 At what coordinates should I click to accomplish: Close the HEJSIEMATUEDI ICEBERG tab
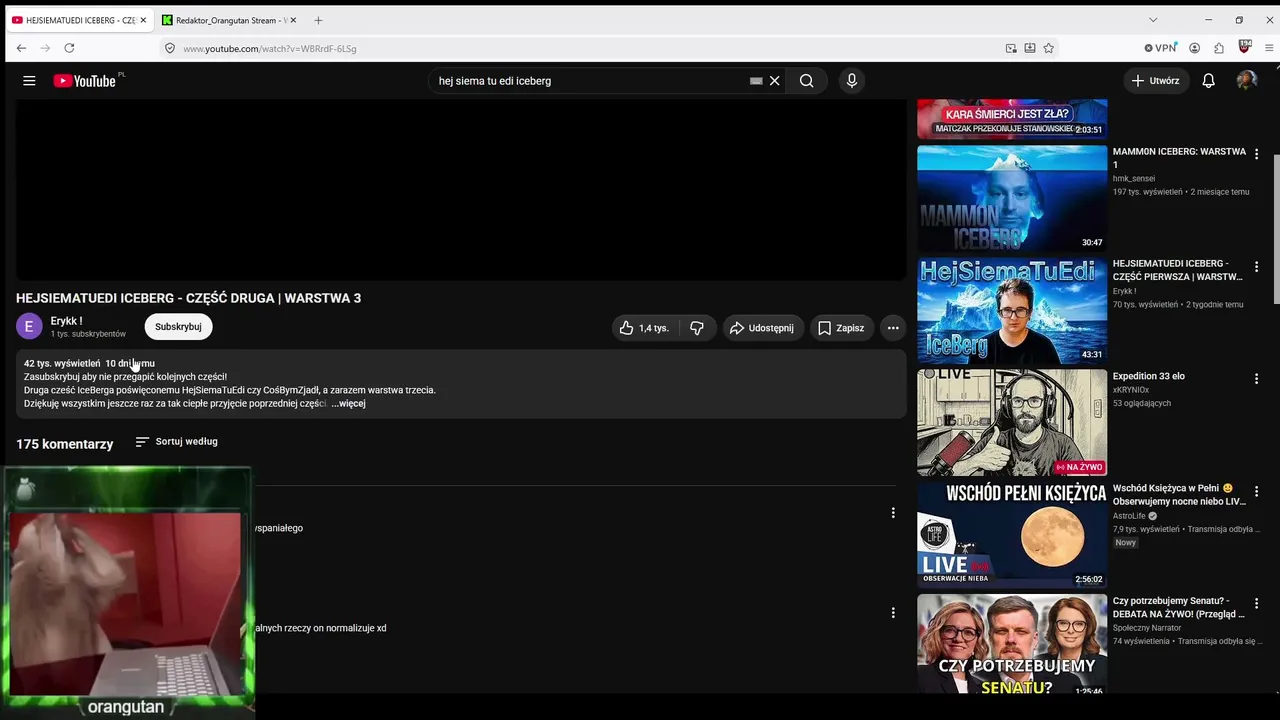[x=144, y=20]
